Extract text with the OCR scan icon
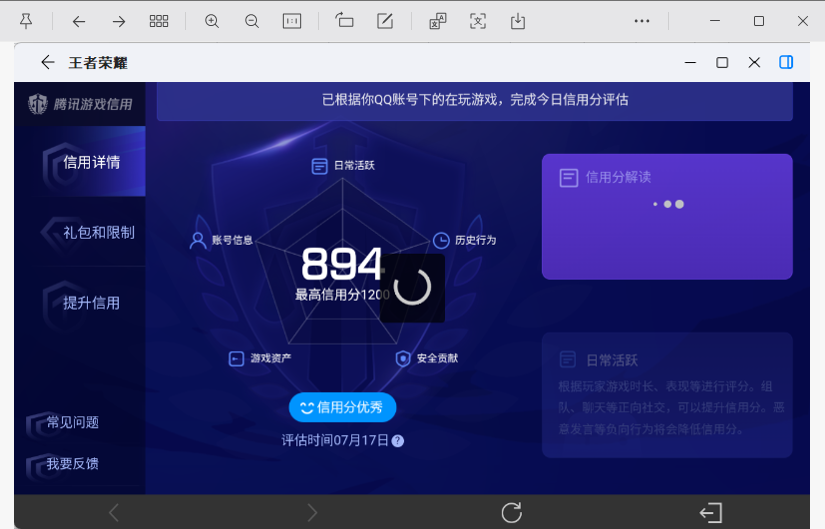This screenshot has width=825, height=529. 478,21
